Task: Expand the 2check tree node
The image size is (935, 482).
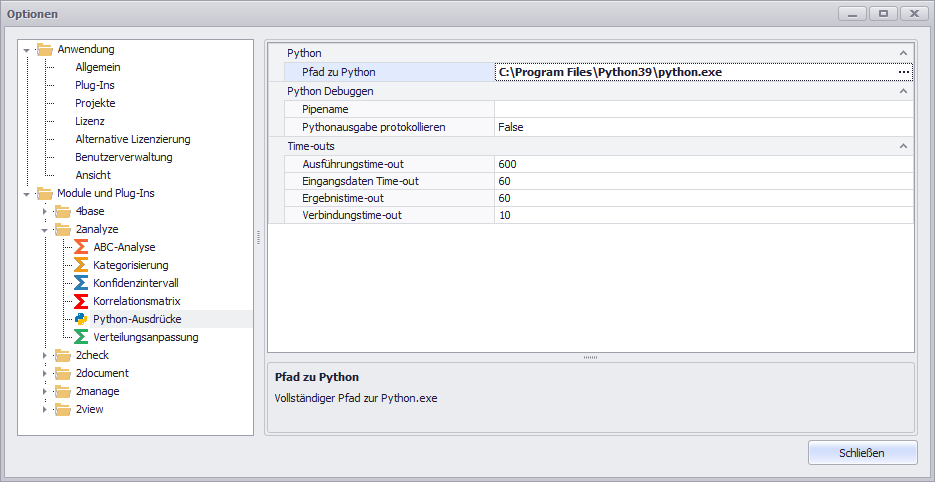Action: tap(44, 356)
